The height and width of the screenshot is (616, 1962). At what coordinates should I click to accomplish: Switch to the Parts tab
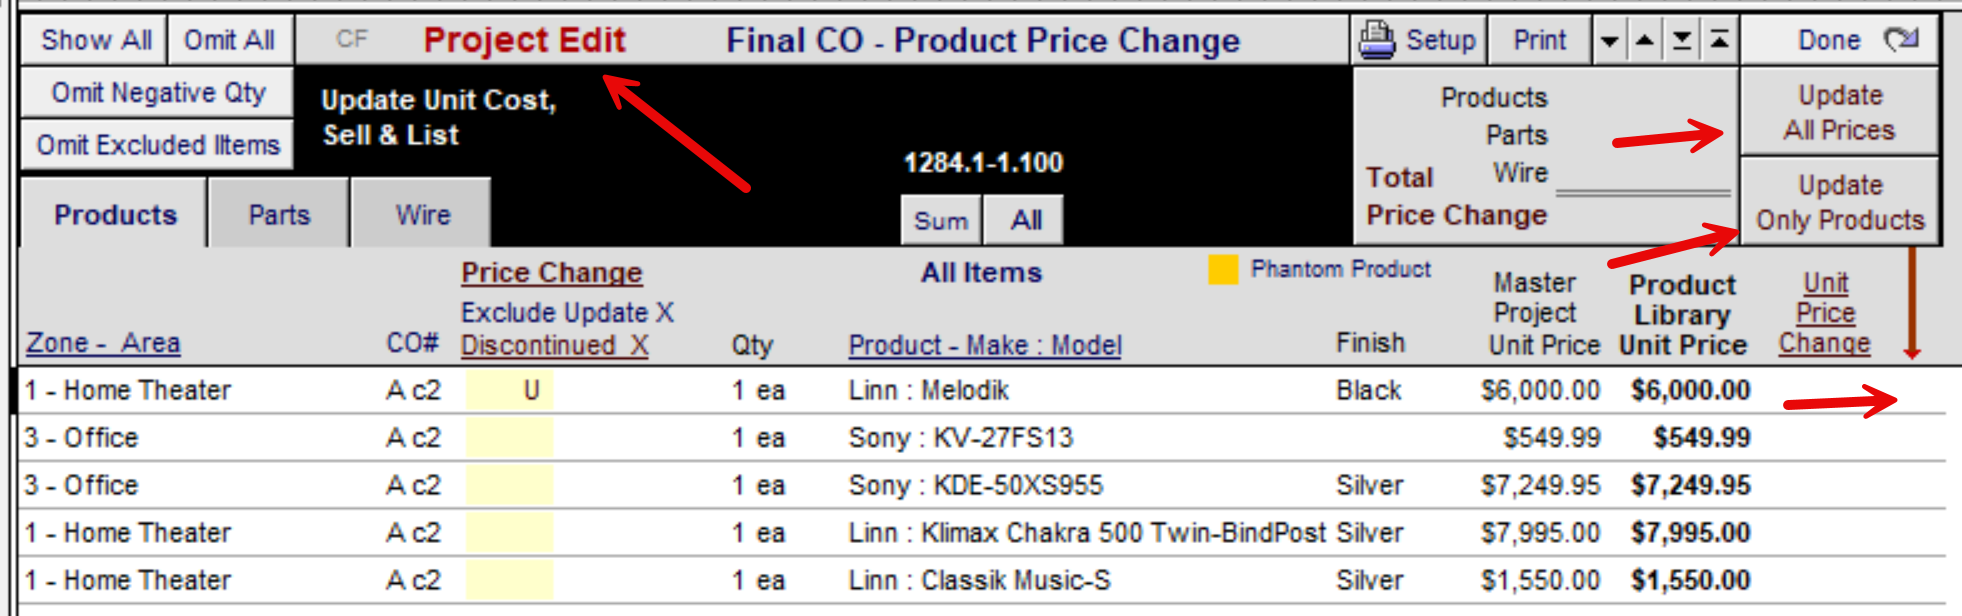coord(280,214)
